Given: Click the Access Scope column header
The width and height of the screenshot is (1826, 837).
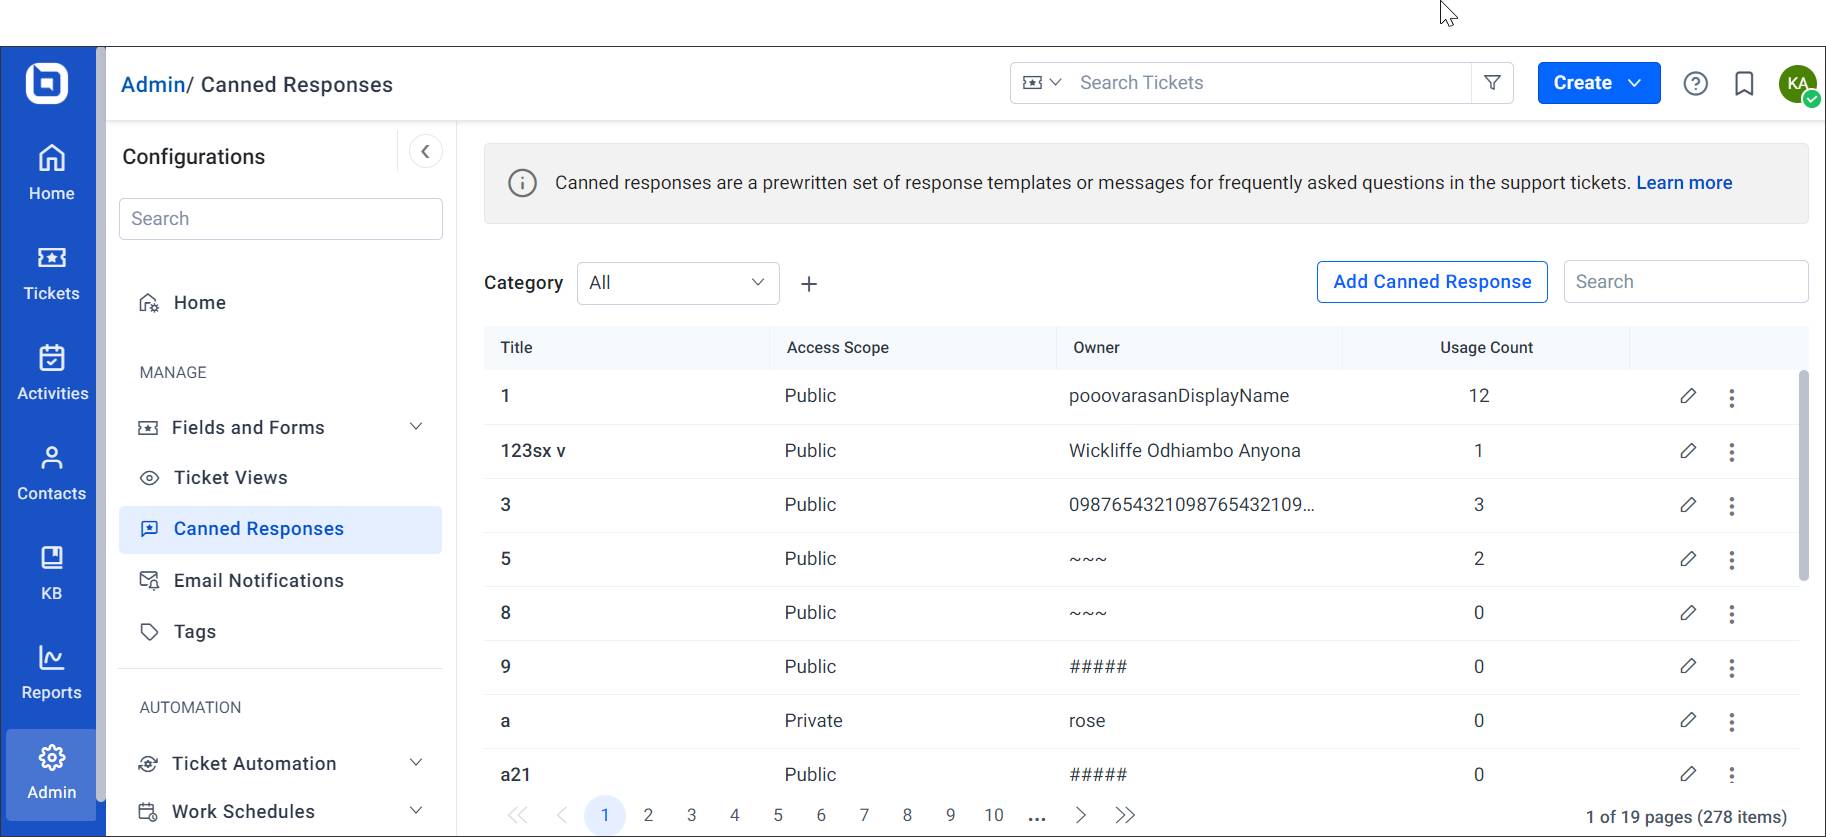Looking at the screenshot, I should 838,348.
